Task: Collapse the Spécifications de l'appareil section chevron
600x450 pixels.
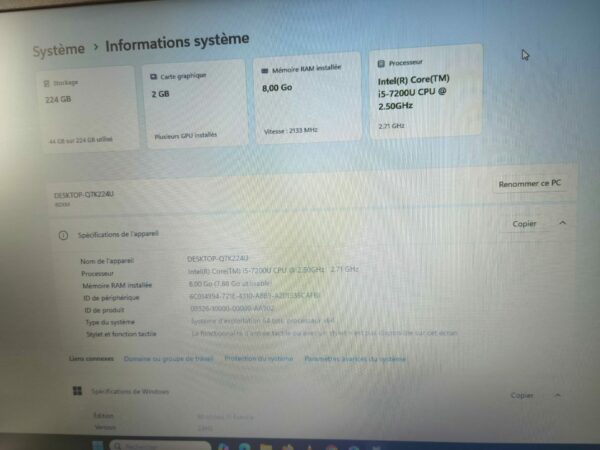Action: tap(562, 223)
